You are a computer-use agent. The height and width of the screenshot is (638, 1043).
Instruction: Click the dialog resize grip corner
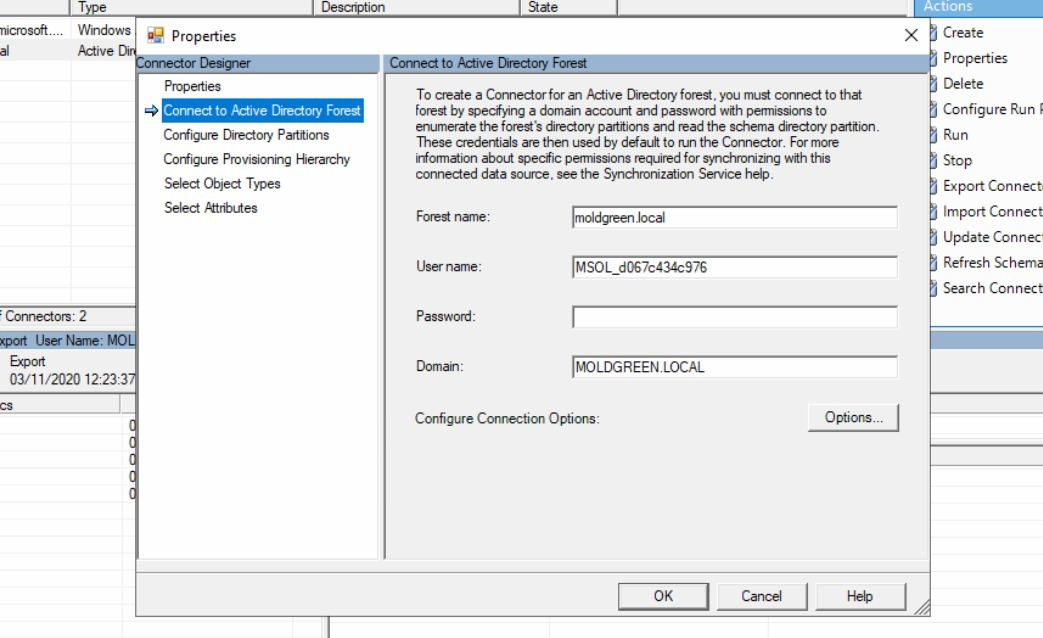click(x=922, y=608)
